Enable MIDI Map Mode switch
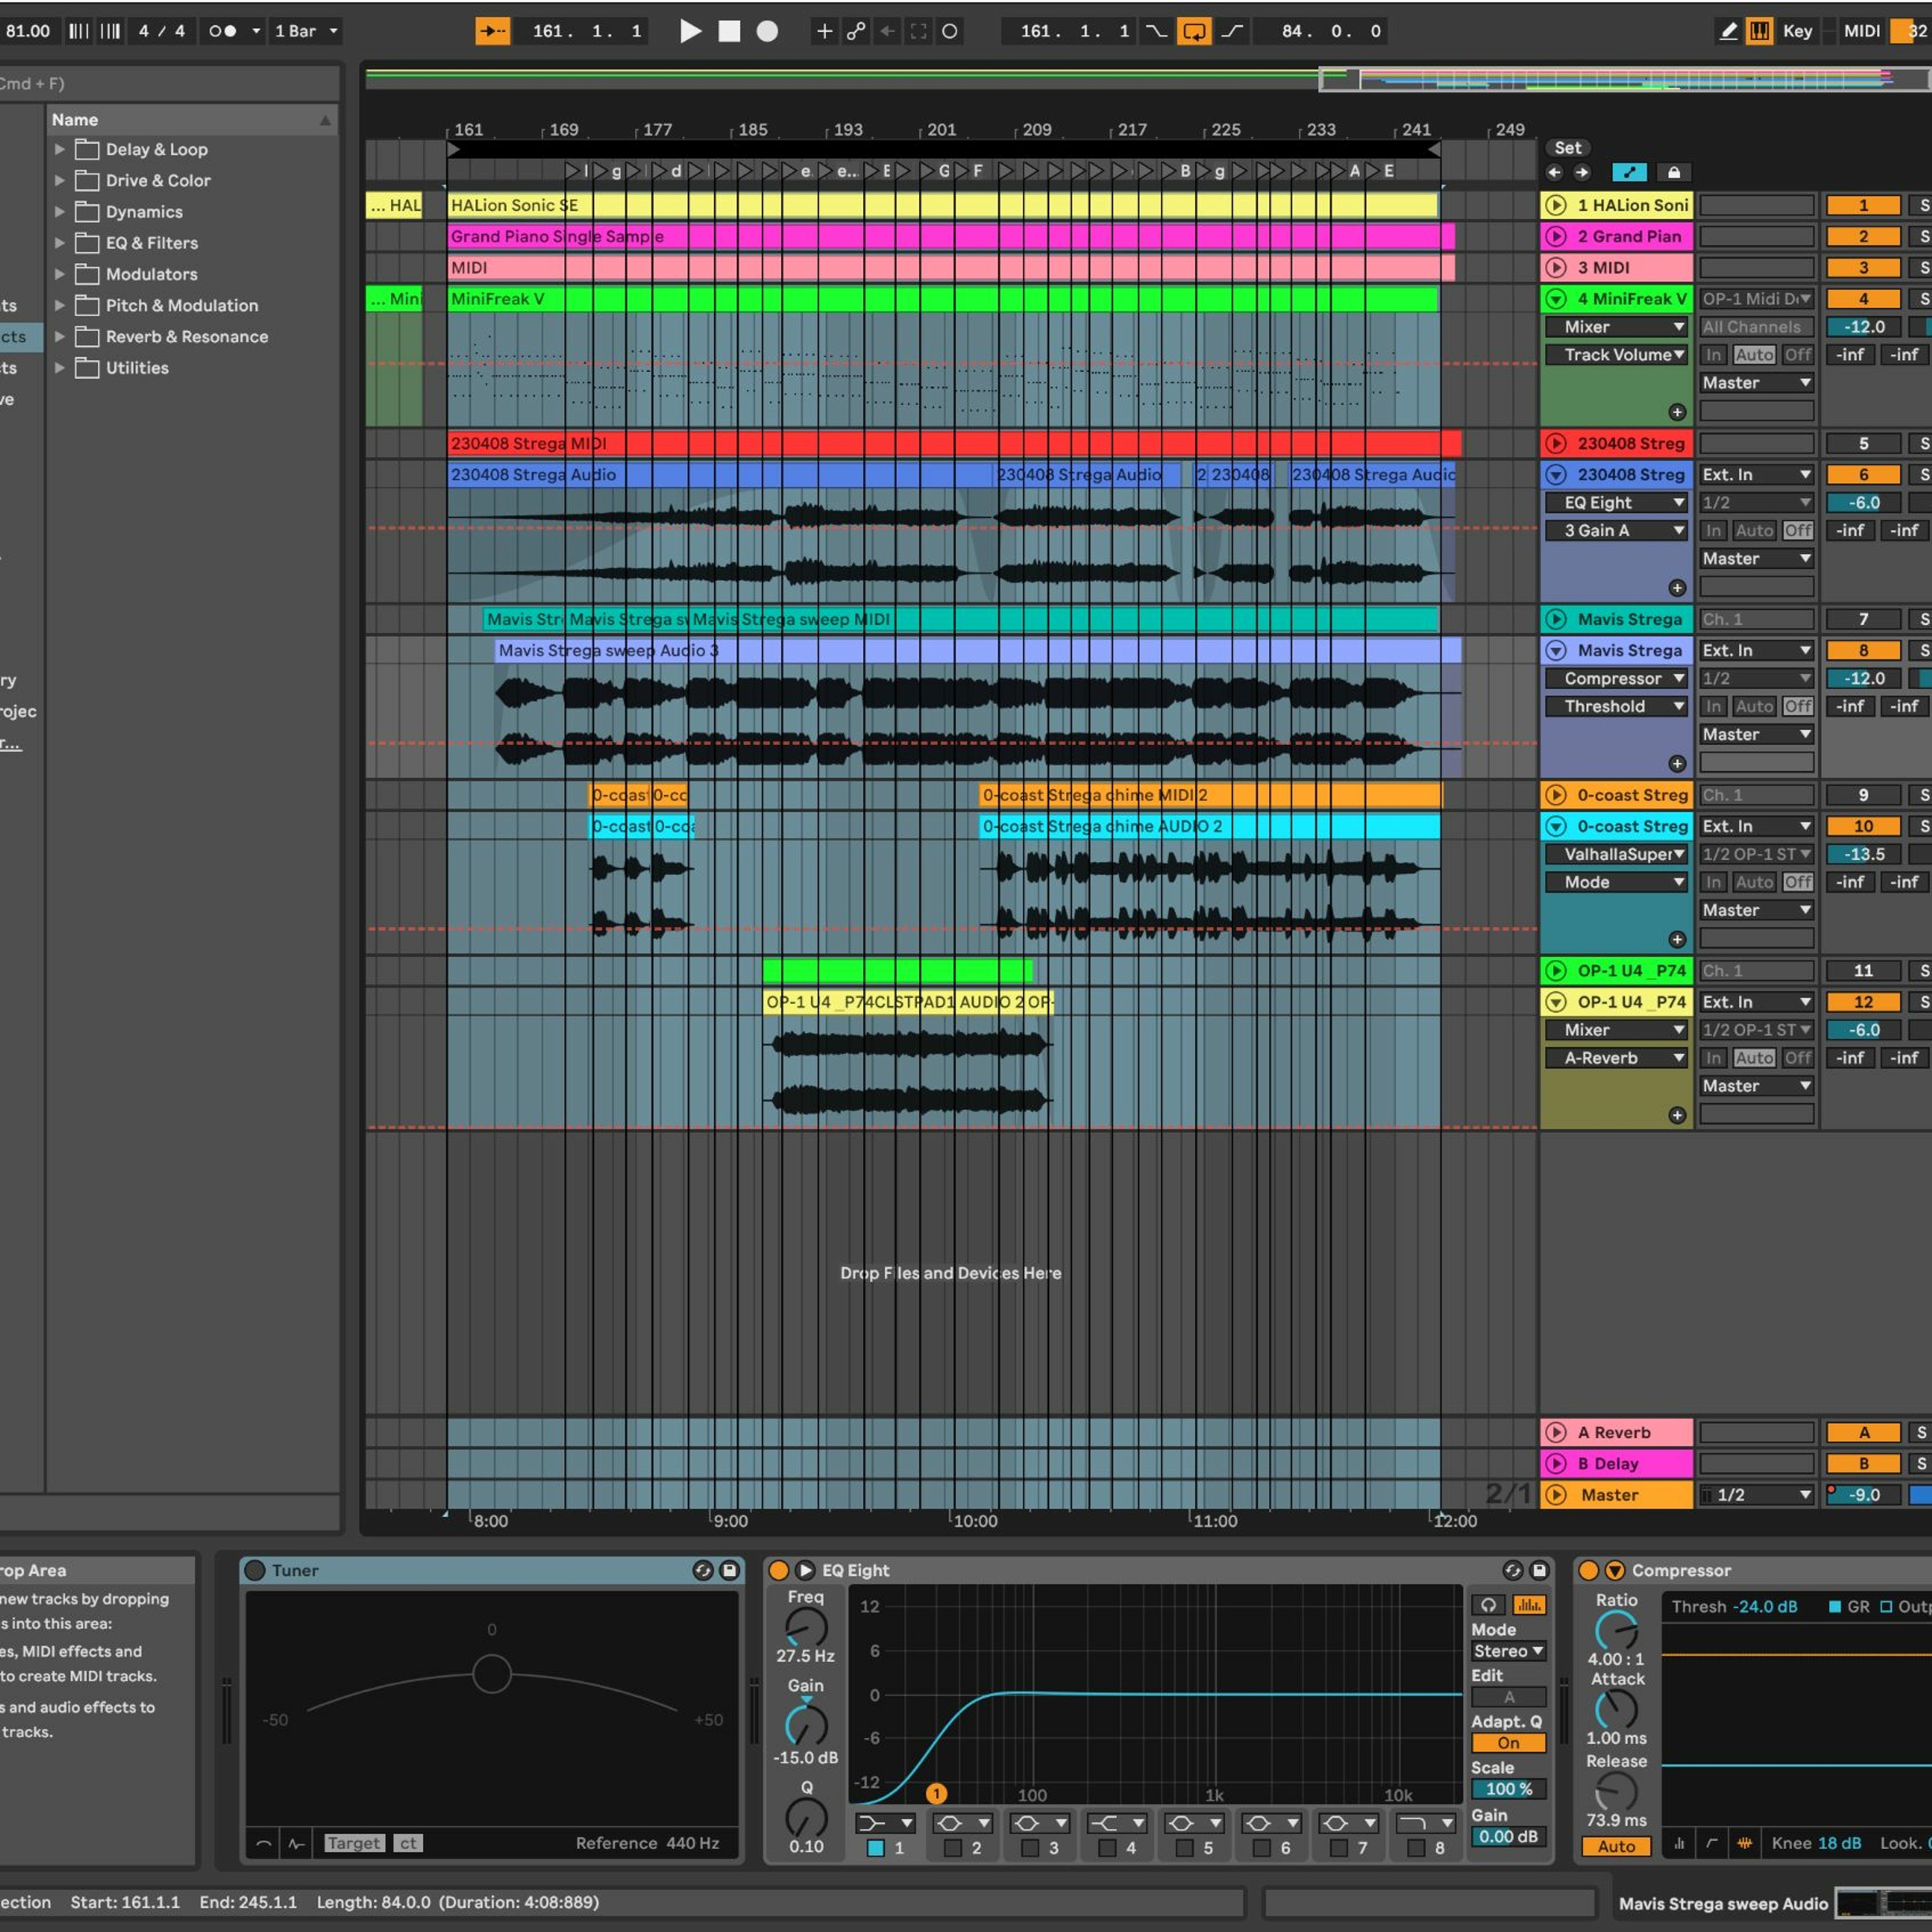The width and height of the screenshot is (1932, 1932). (x=1861, y=31)
